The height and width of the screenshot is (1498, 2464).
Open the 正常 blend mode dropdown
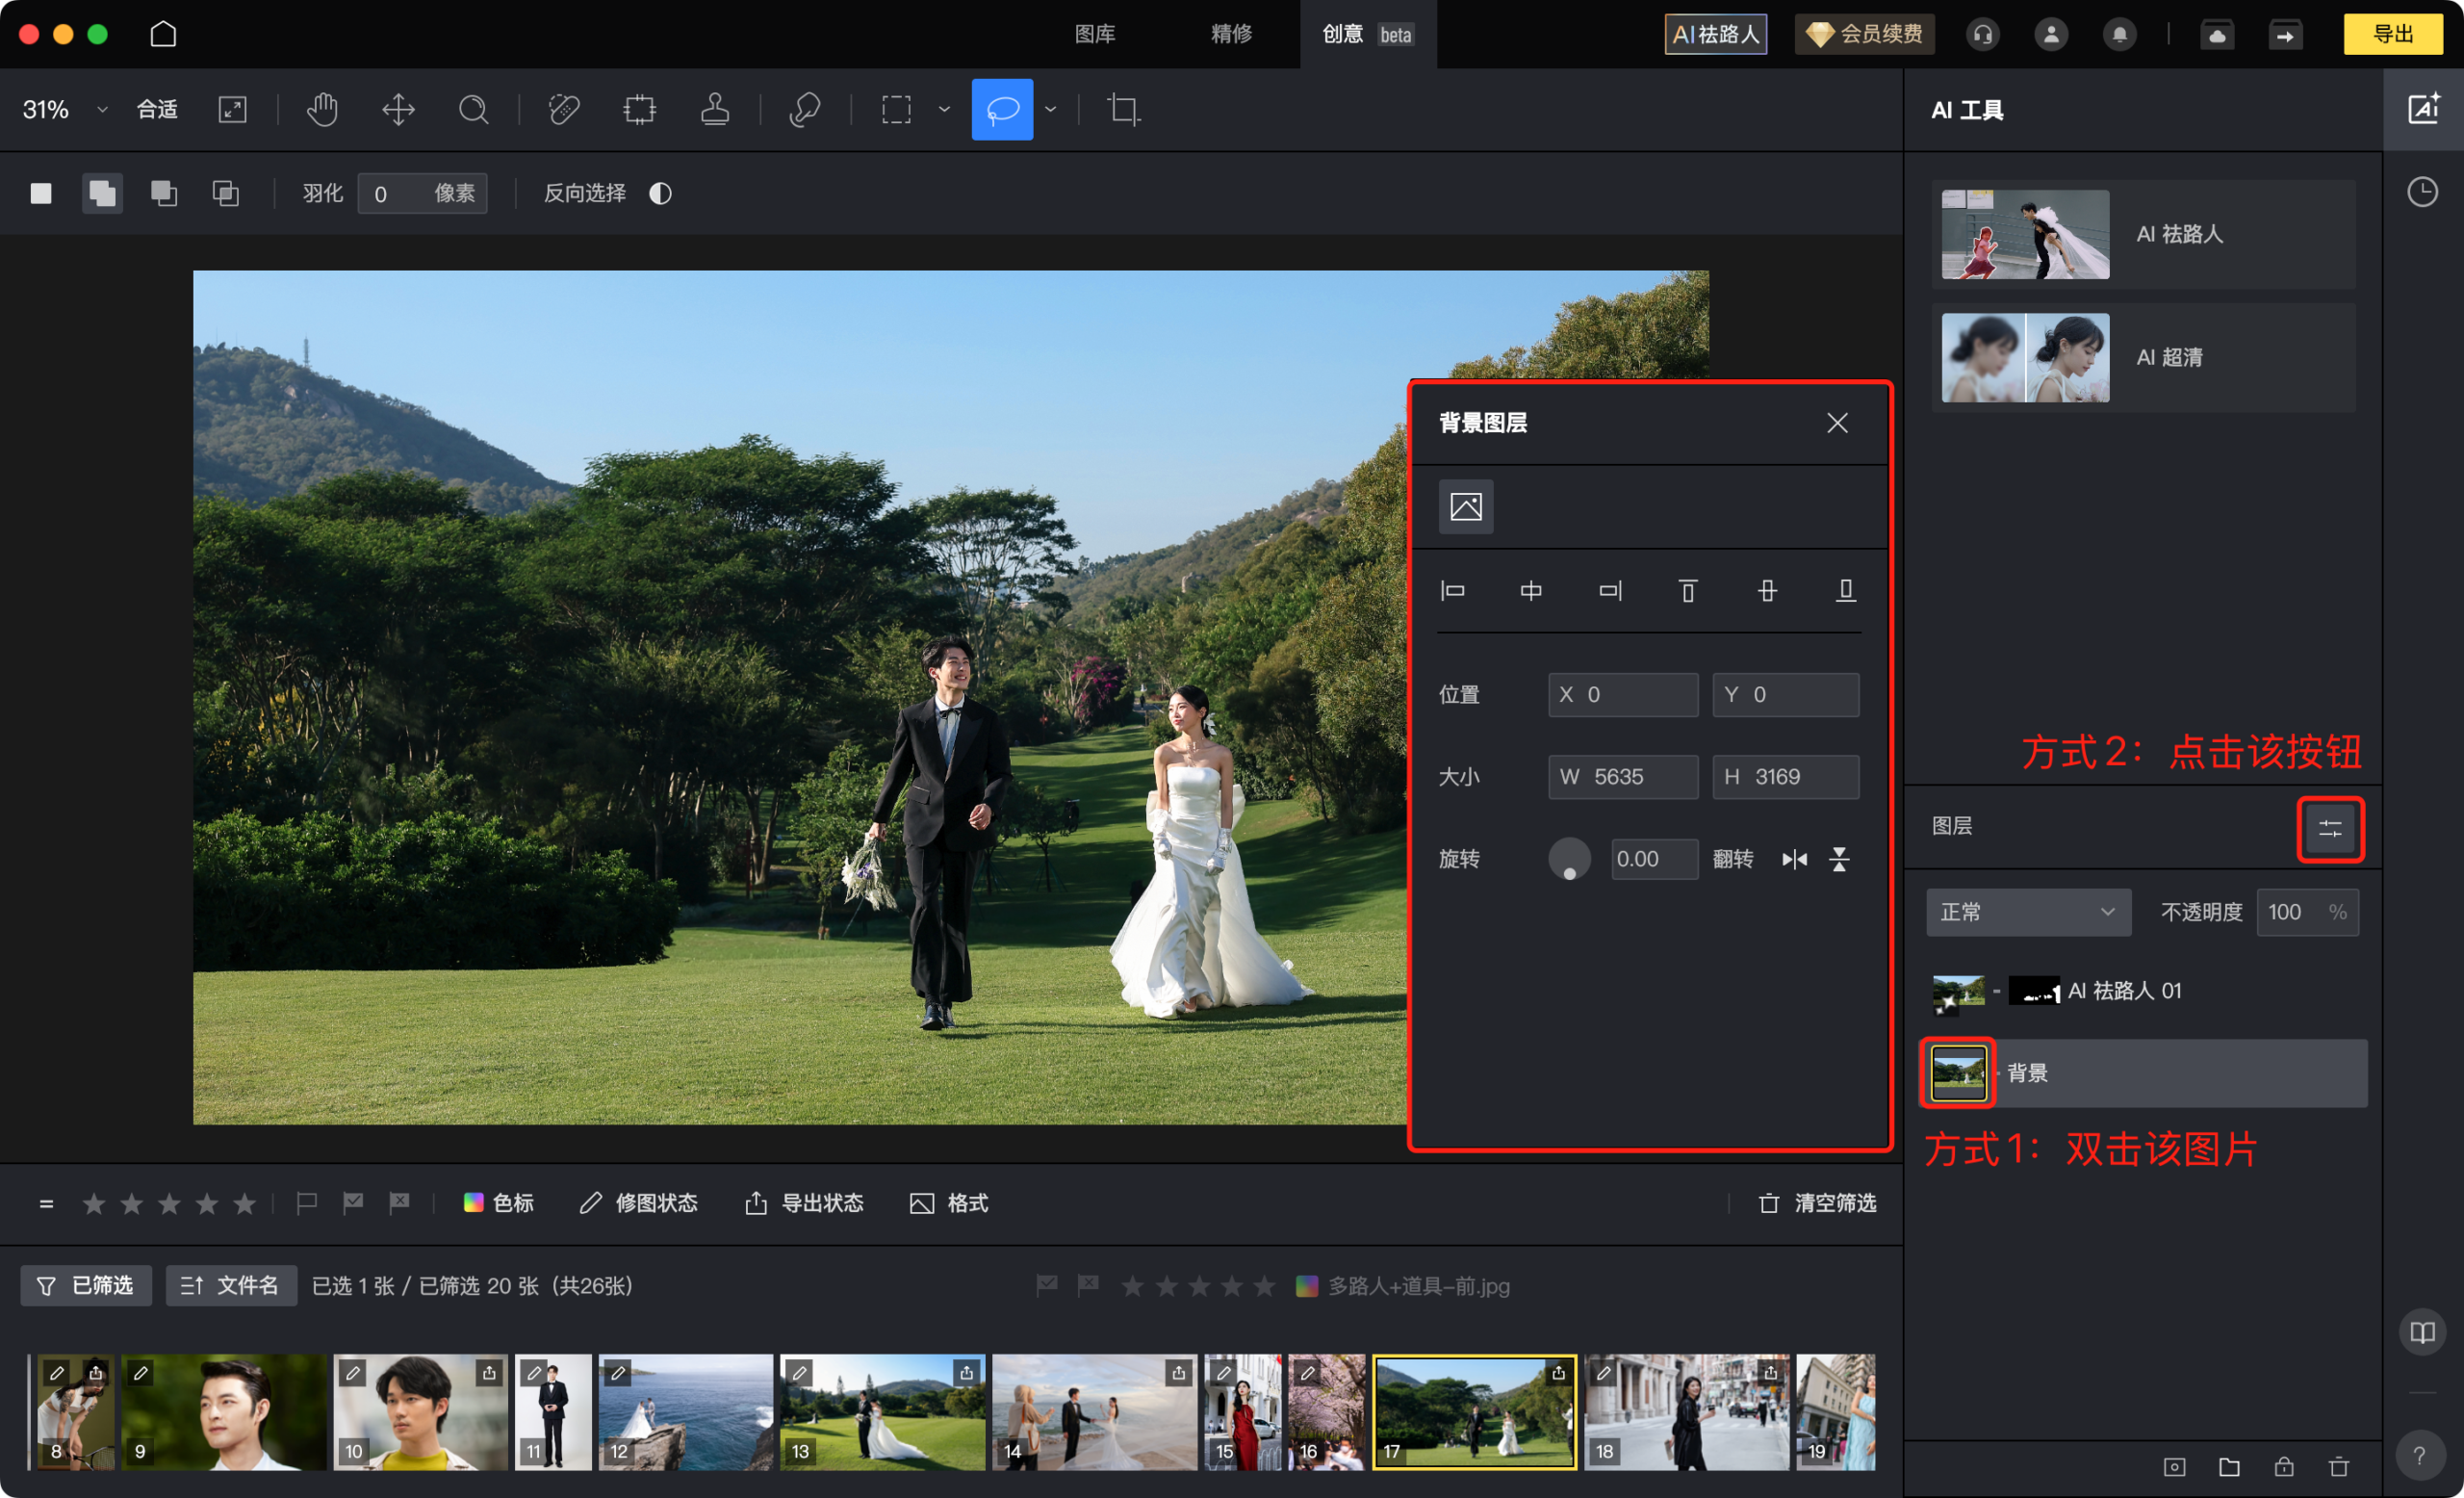click(2027, 912)
